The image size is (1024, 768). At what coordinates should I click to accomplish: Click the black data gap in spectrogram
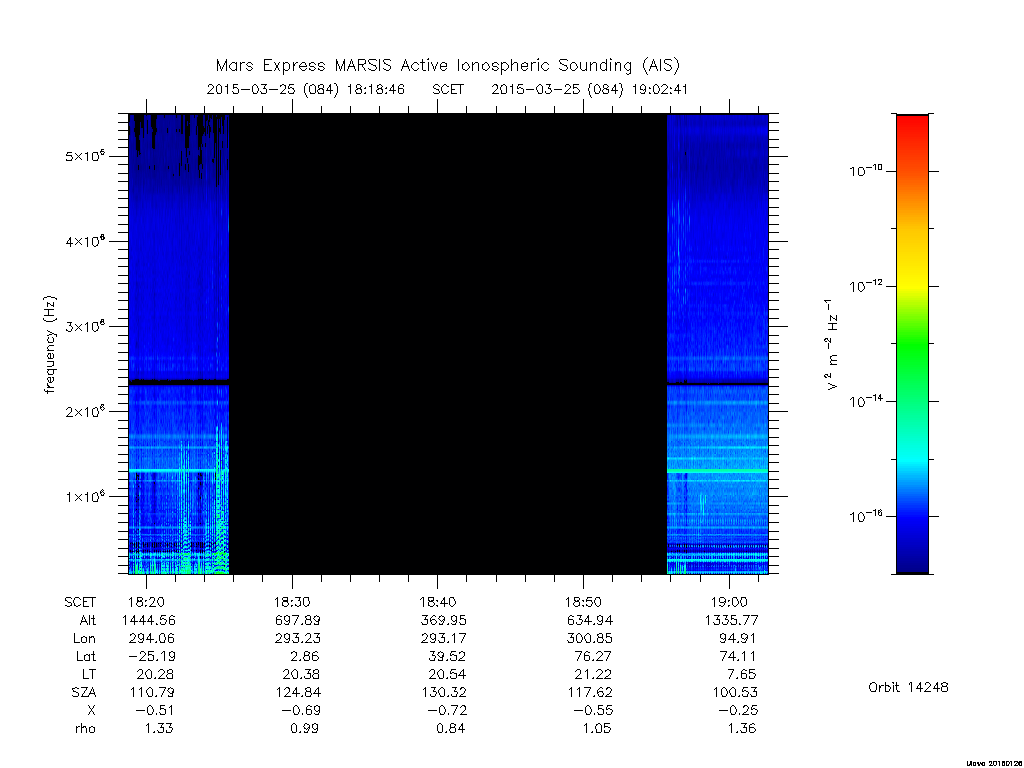click(x=448, y=344)
